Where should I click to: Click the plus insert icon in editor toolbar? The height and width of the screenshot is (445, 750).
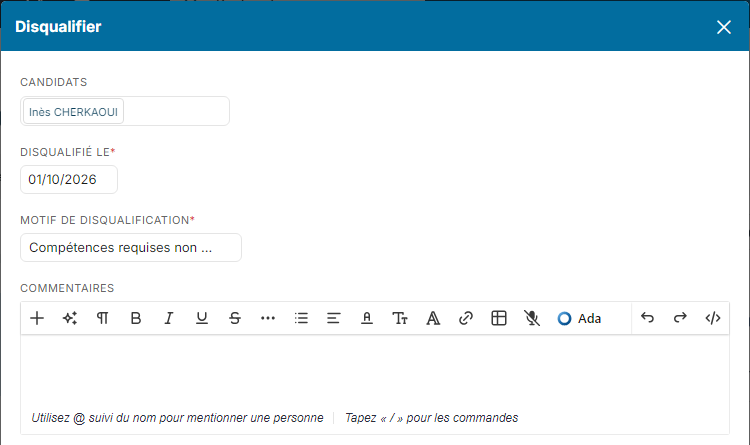click(37, 318)
